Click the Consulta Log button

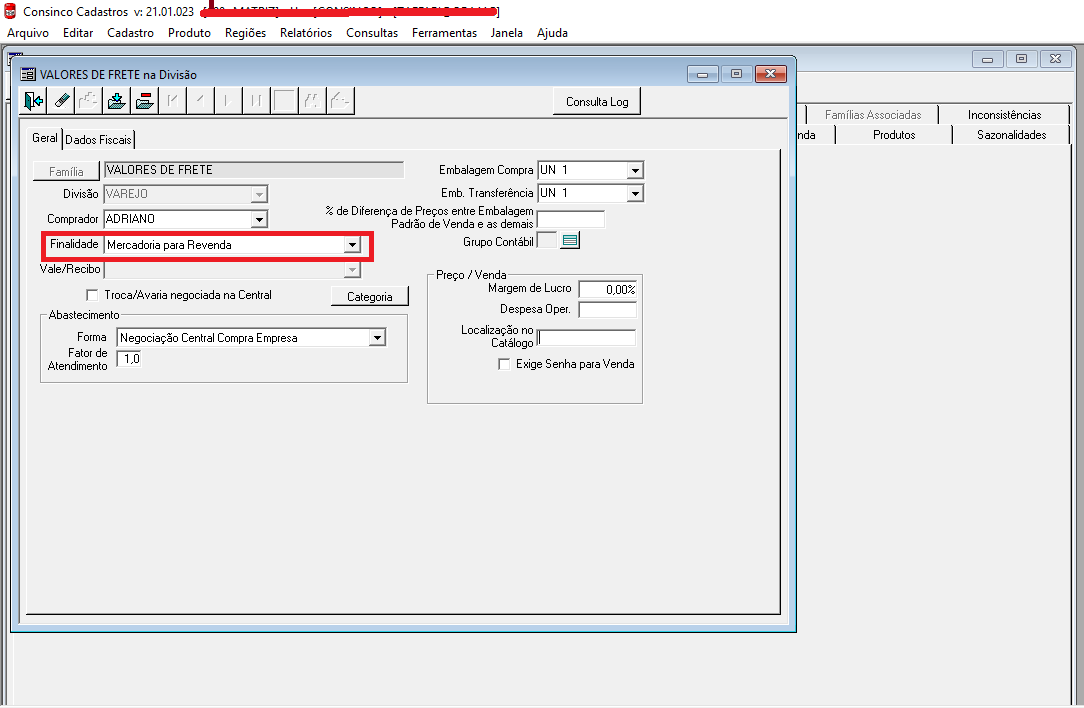(597, 102)
